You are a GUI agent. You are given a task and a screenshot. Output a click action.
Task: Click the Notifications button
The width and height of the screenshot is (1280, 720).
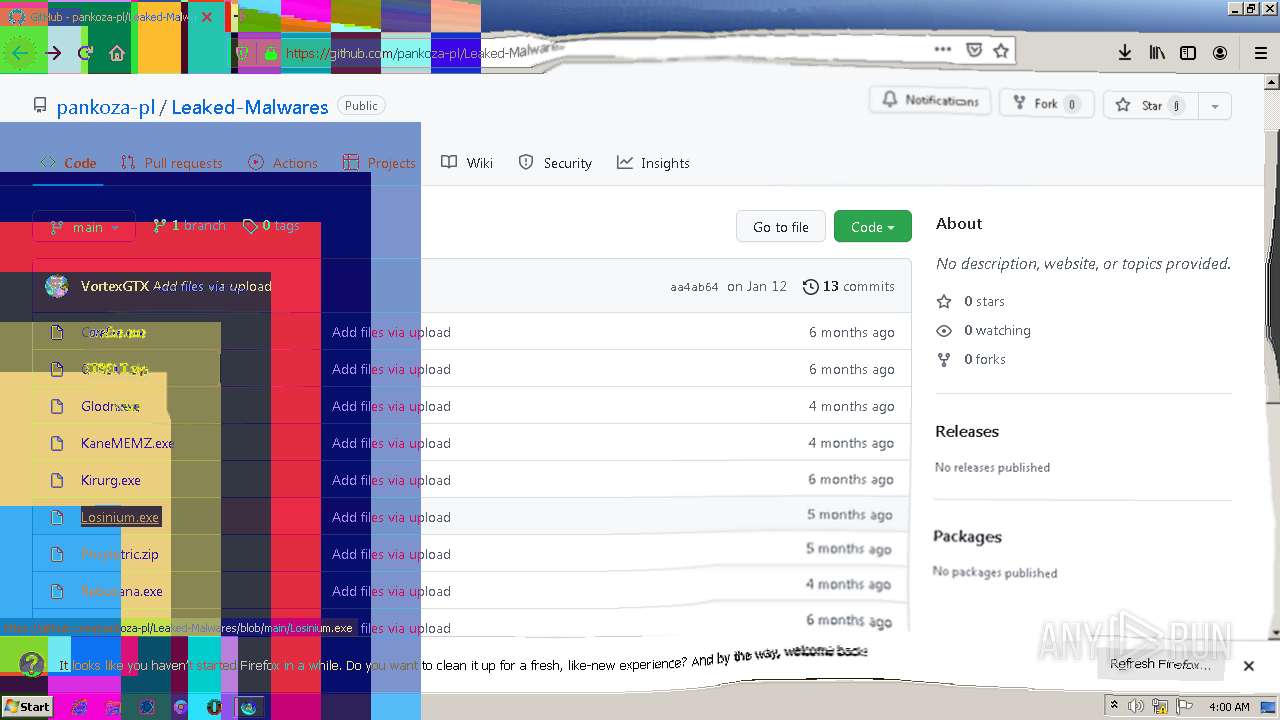[930, 101]
